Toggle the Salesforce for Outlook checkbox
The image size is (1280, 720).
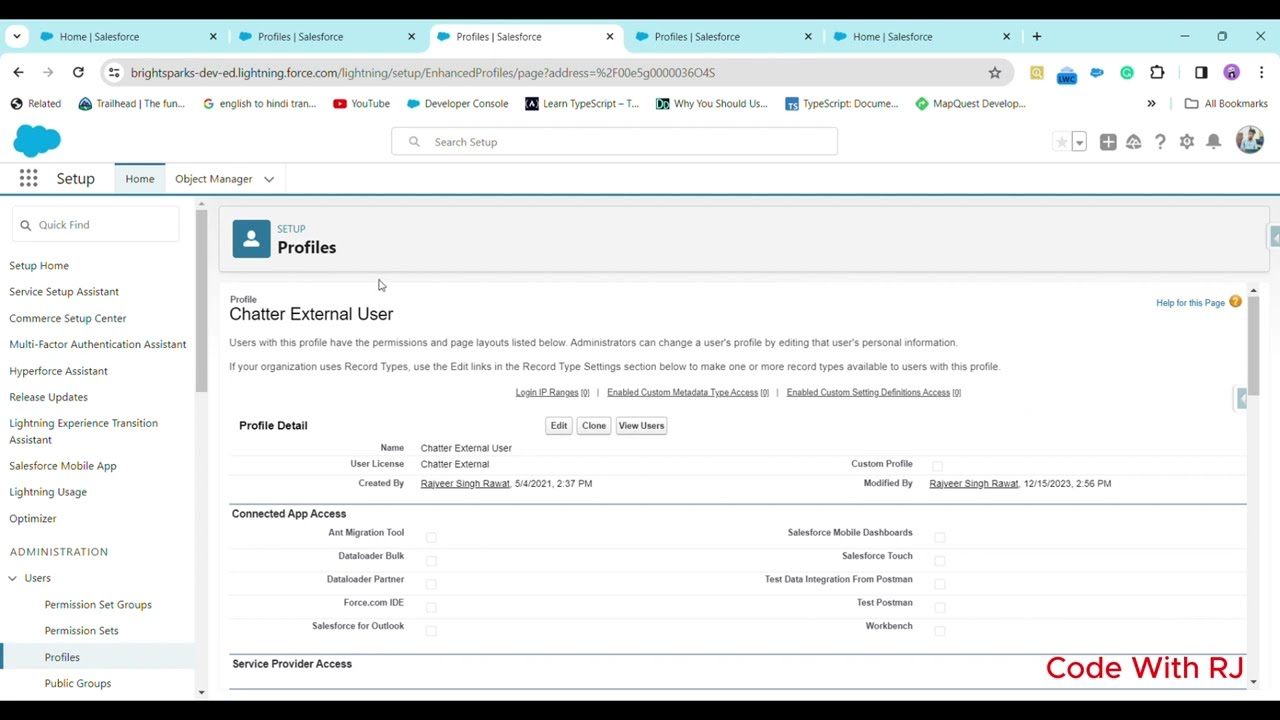(x=431, y=630)
